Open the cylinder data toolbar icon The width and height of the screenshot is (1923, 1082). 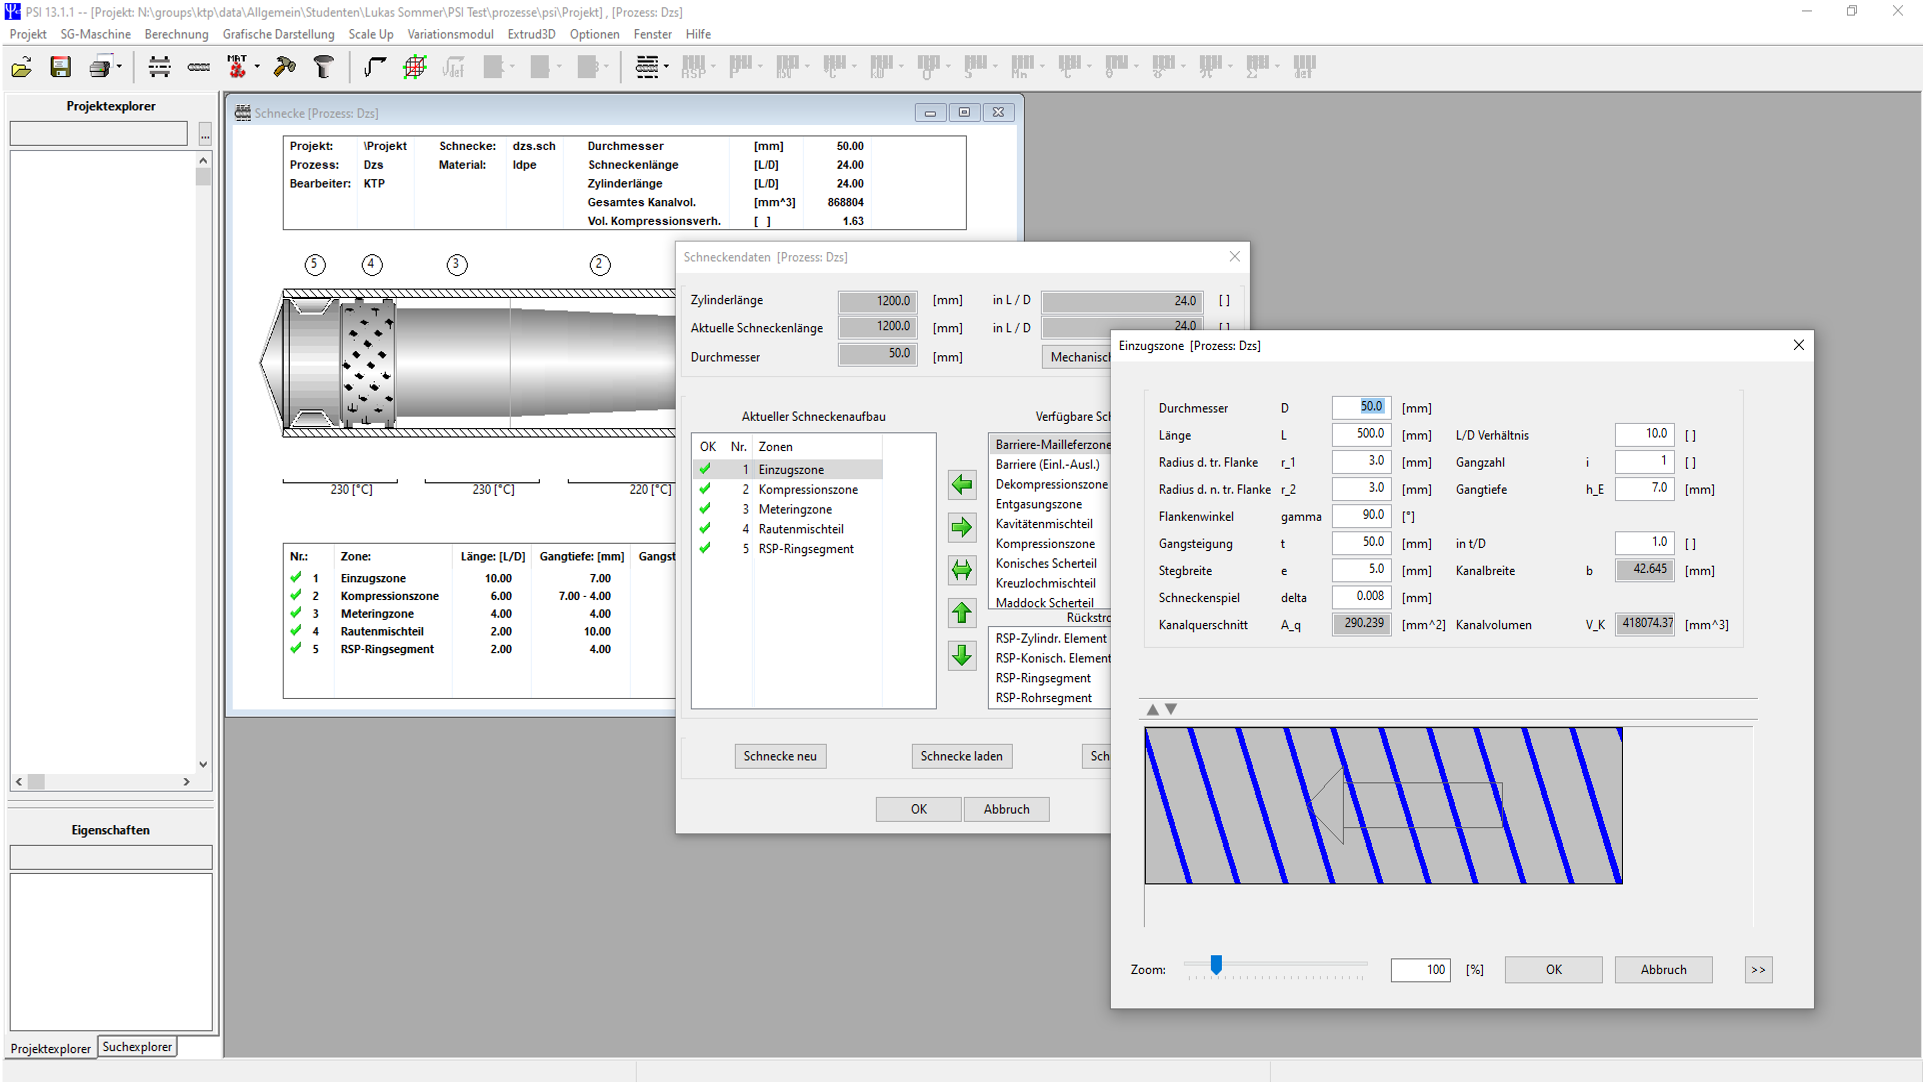(159, 67)
